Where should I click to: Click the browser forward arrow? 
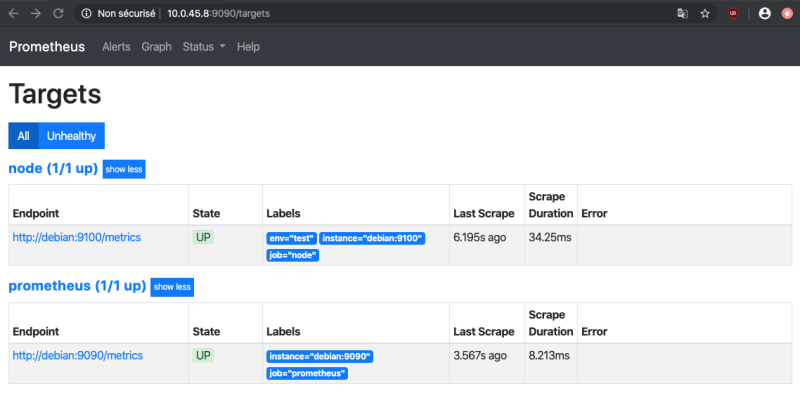click(x=36, y=14)
